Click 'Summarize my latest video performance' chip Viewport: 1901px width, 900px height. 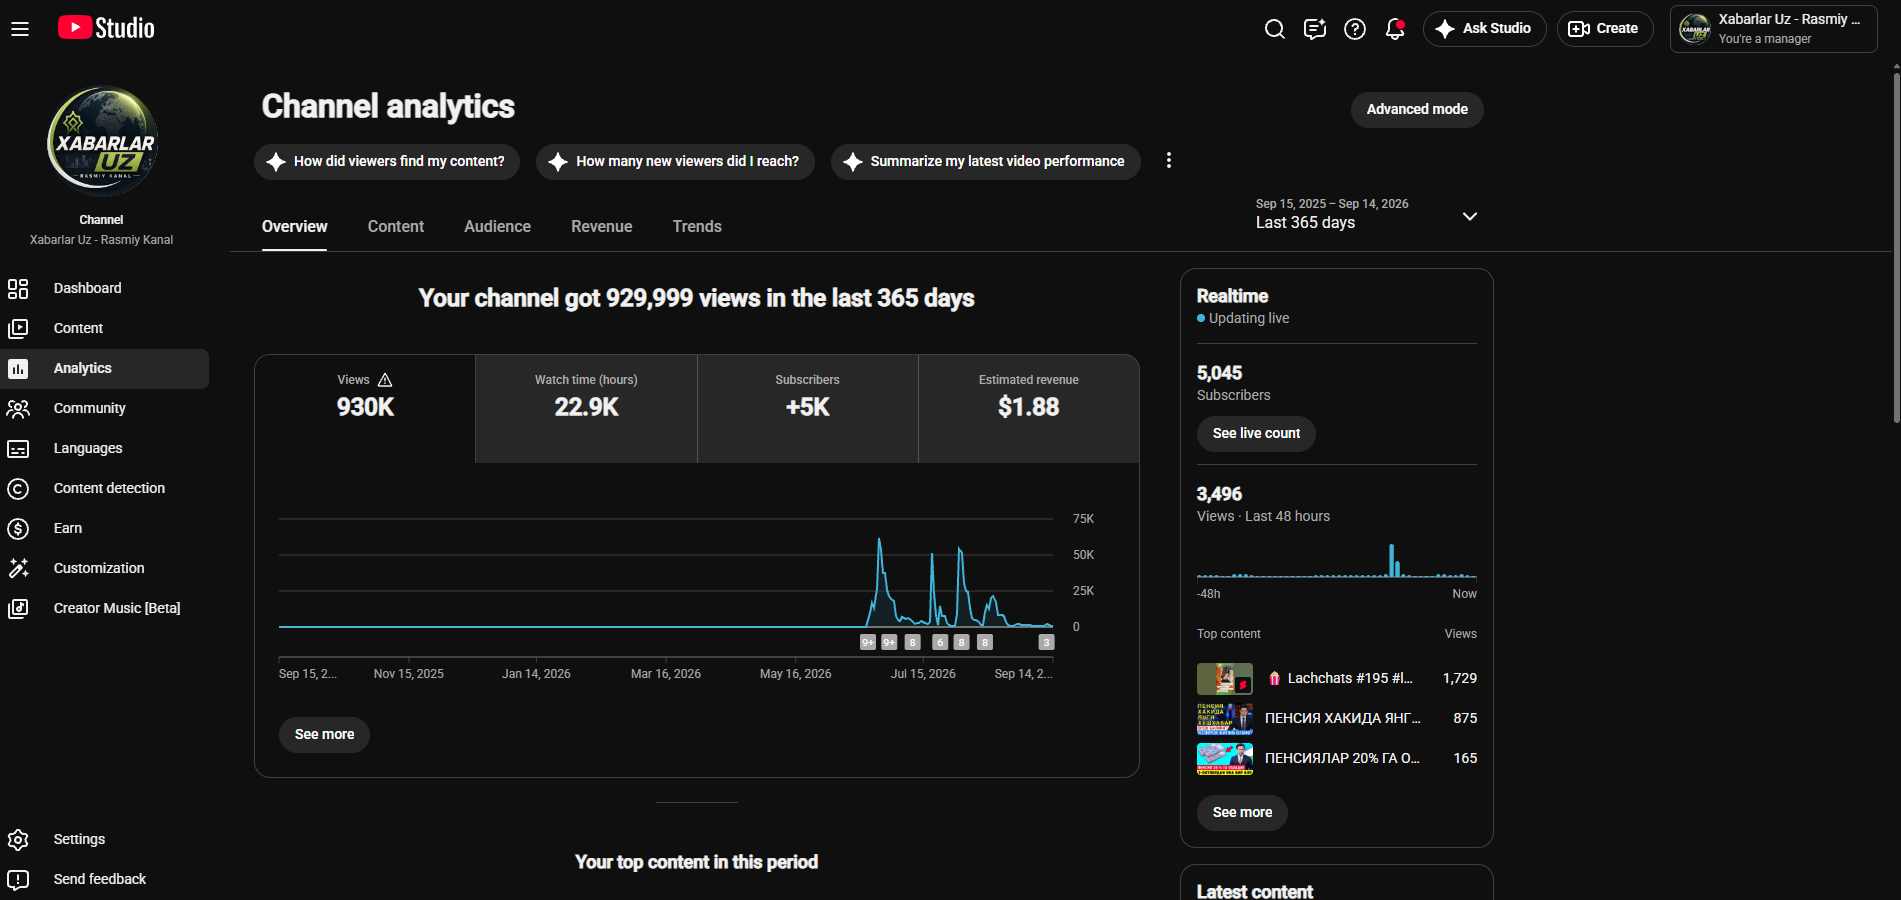pos(985,162)
